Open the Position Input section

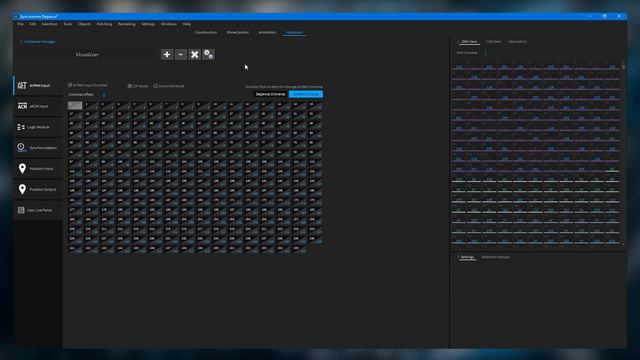[38, 169]
